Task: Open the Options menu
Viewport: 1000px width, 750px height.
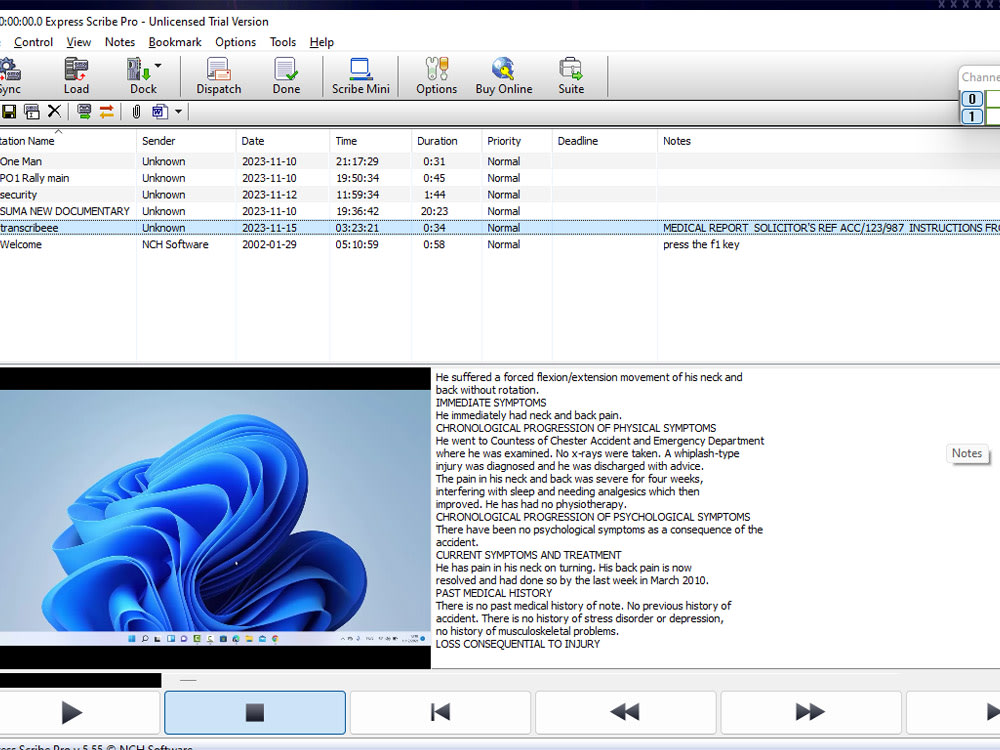Action: [x=235, y=42]
